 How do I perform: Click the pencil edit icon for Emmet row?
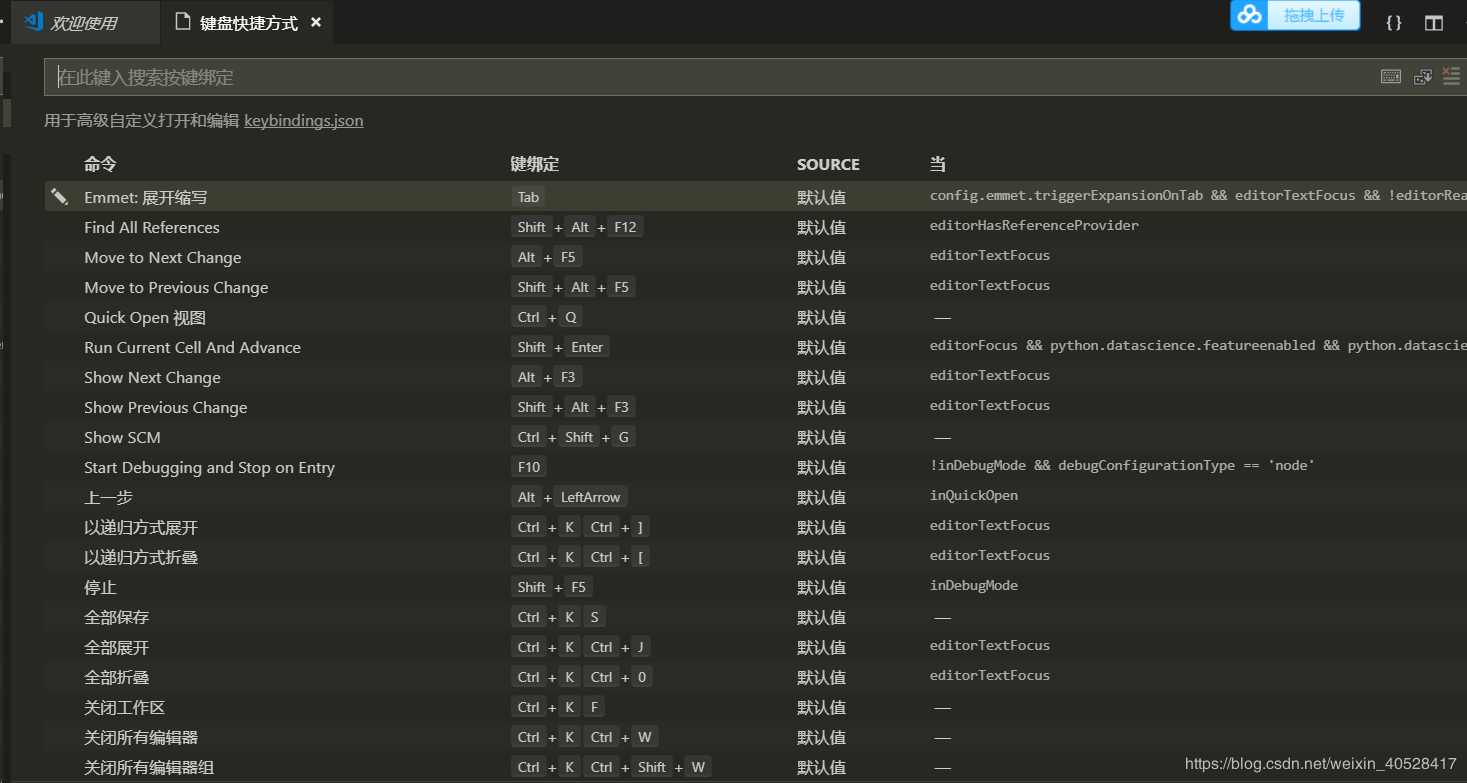pyautogui.click(x=59, y=196)
